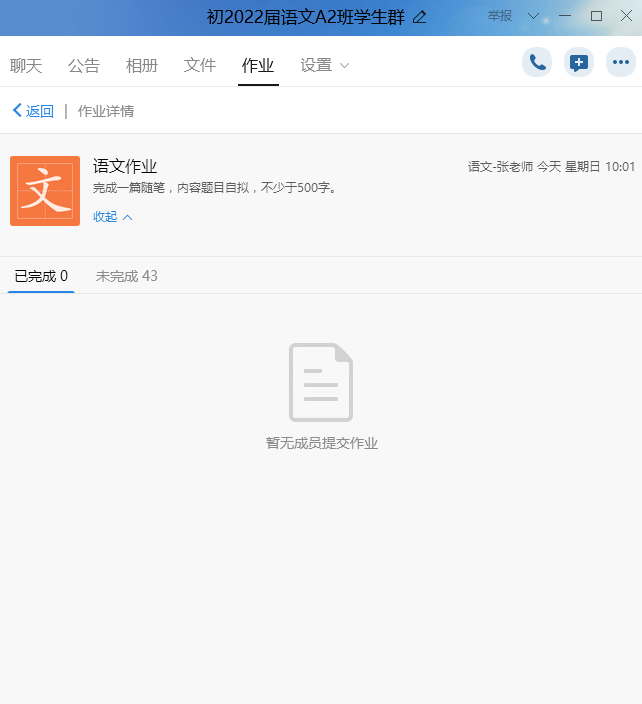Click the 举报 report link in title bar
The width and height of the screenshot is (642, 704).
pyautogui.click(x=500, y=16)
